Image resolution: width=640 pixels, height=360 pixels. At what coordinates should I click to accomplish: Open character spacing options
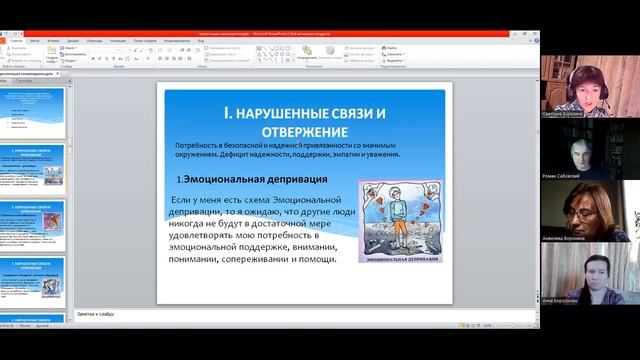pyautogui.click(x=128, y=59)
